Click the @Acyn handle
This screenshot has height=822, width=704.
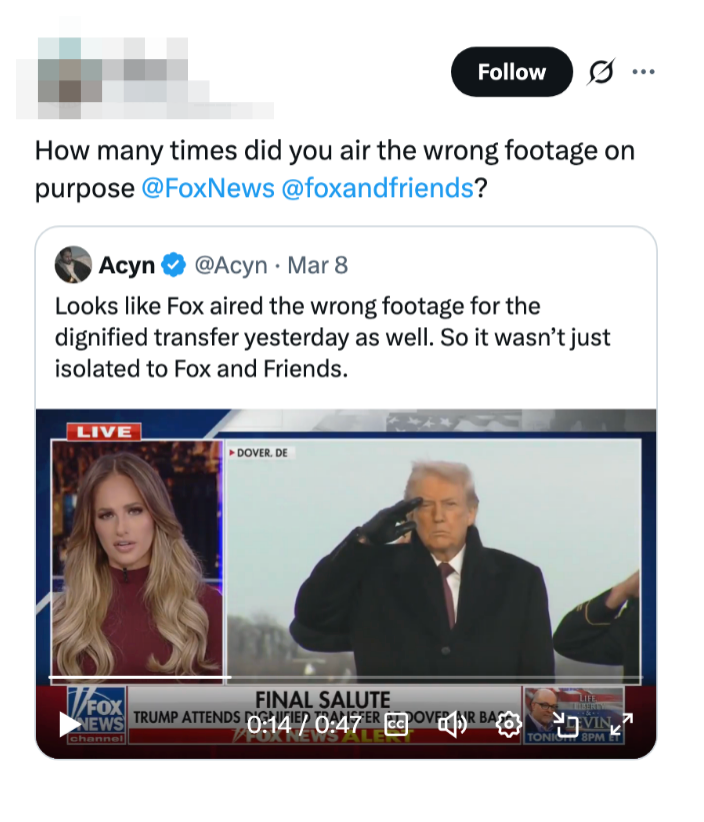click(x=230, y=265)
